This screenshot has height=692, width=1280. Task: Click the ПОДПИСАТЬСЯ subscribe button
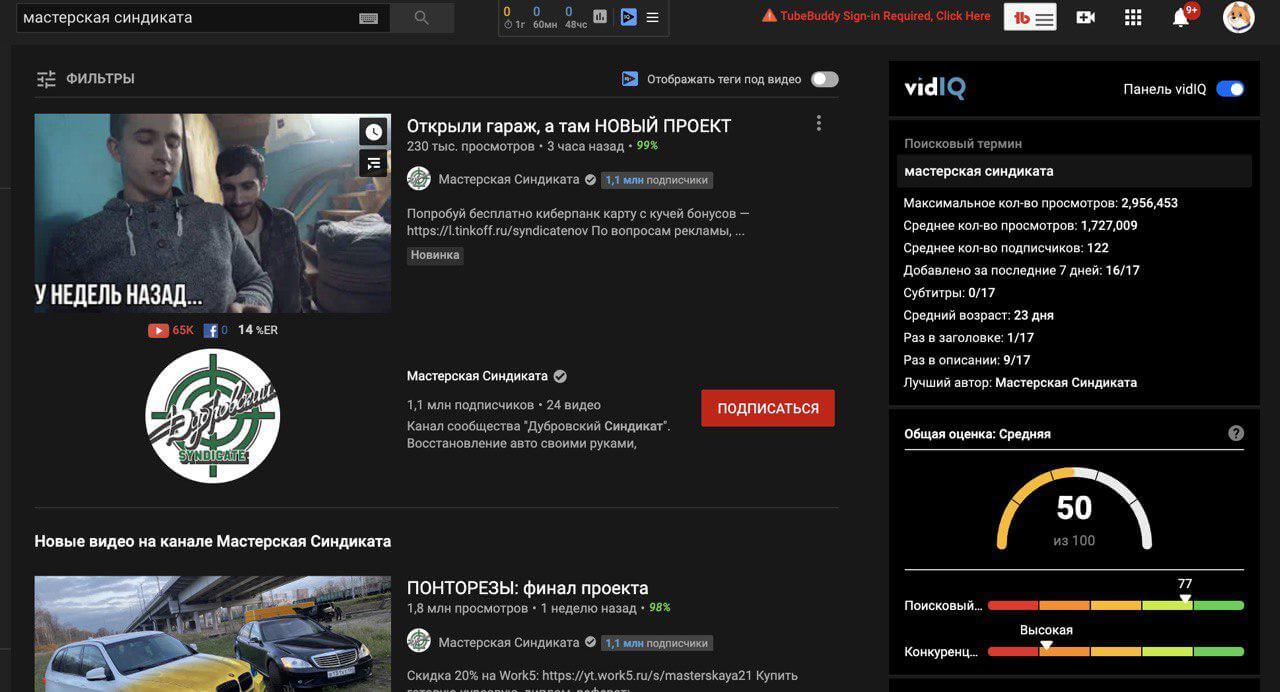click(768, 408)
